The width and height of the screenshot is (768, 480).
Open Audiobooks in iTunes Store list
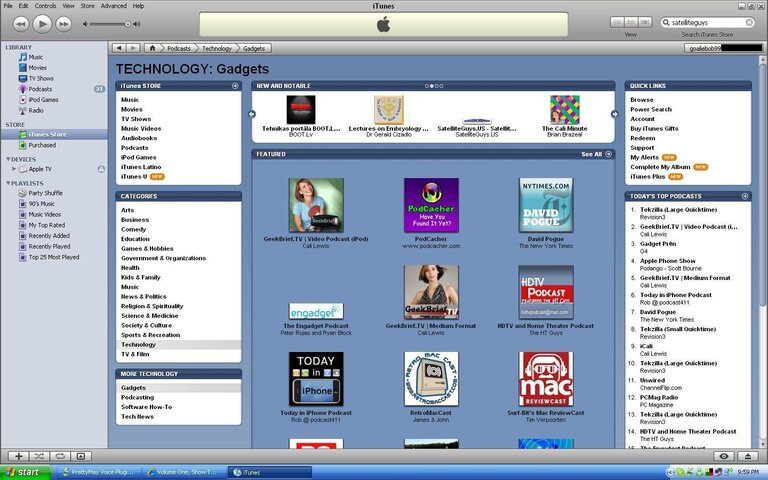(x=139, y=138)
